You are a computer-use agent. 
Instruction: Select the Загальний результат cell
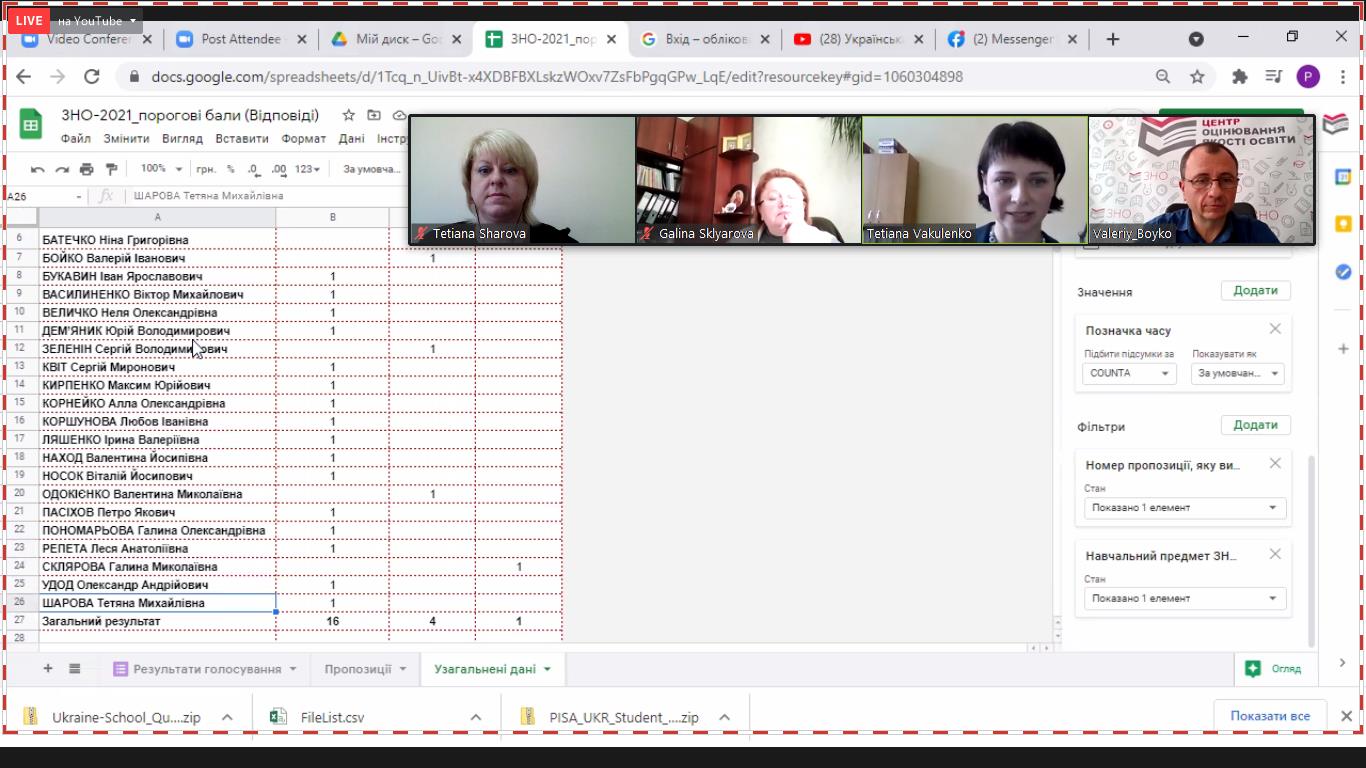click(157, 621)
